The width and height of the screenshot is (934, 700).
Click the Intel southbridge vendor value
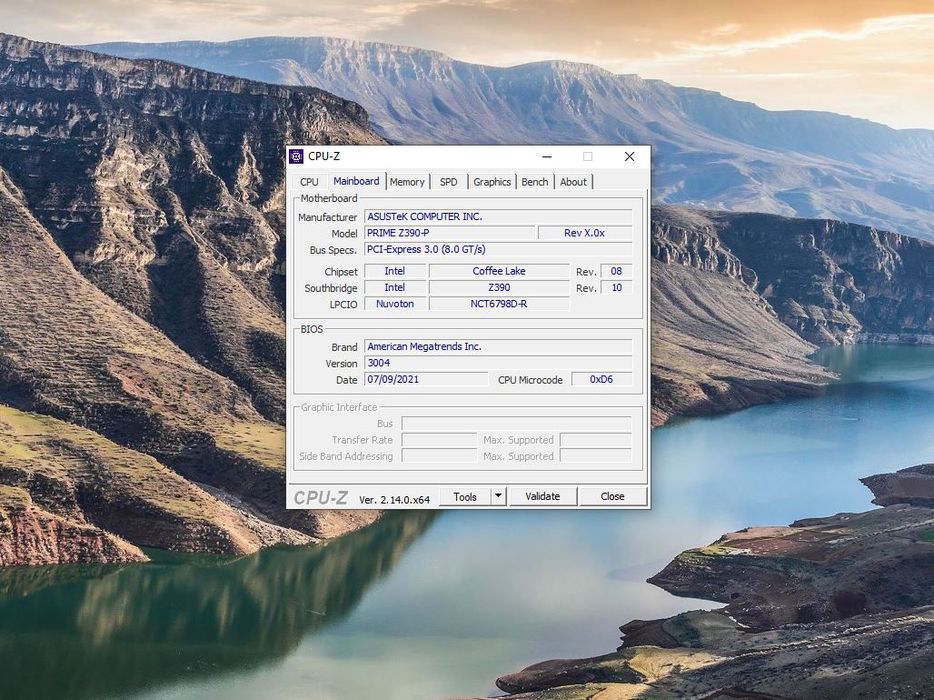395,287
